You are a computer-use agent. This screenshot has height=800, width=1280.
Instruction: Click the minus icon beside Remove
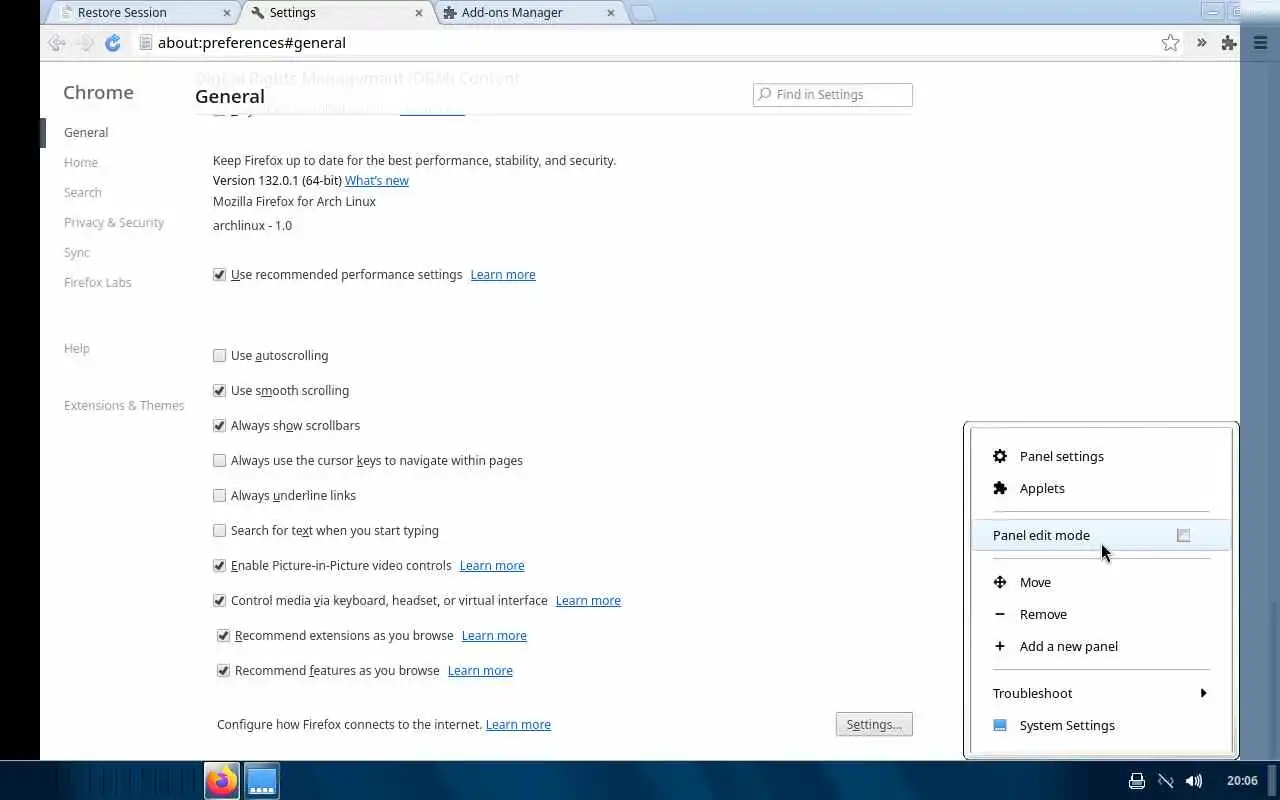(1000, 614)
